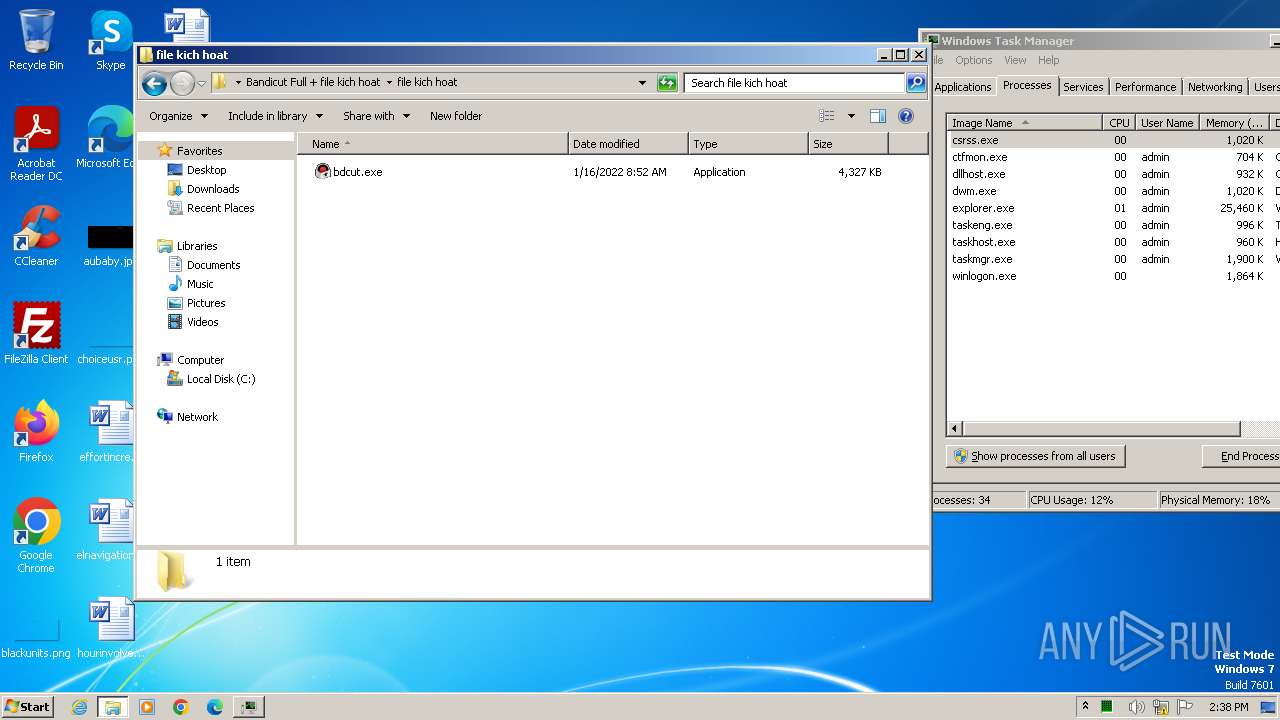
Task: Select Favorites in the navigation pane
Action: tap(199, 151)
